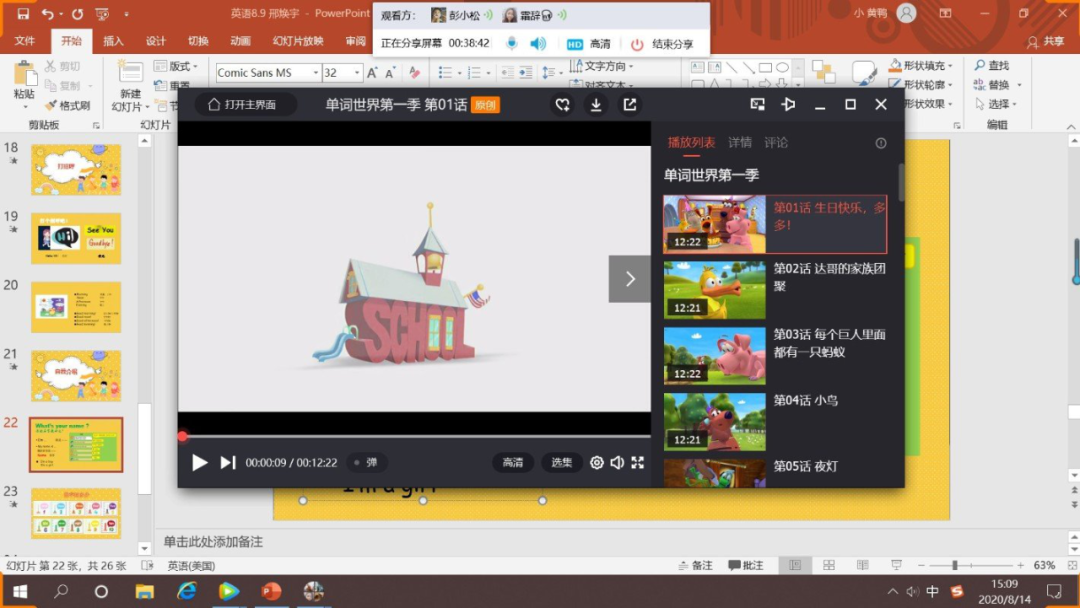Pin the player window on top

789,105
